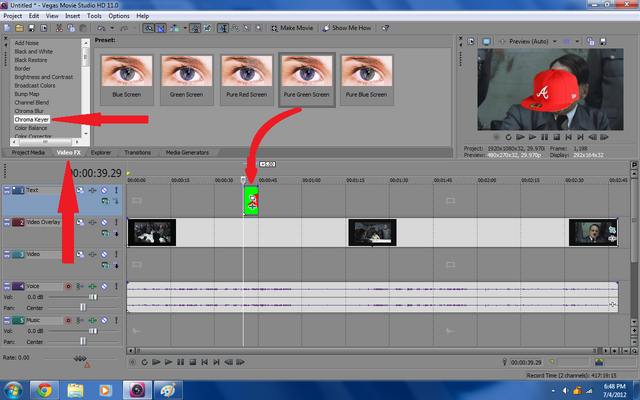This screenshot has height=400, width=640.
Task: Toggle Lock Envelopes to Events button
Action: click(x=195, y=28)
